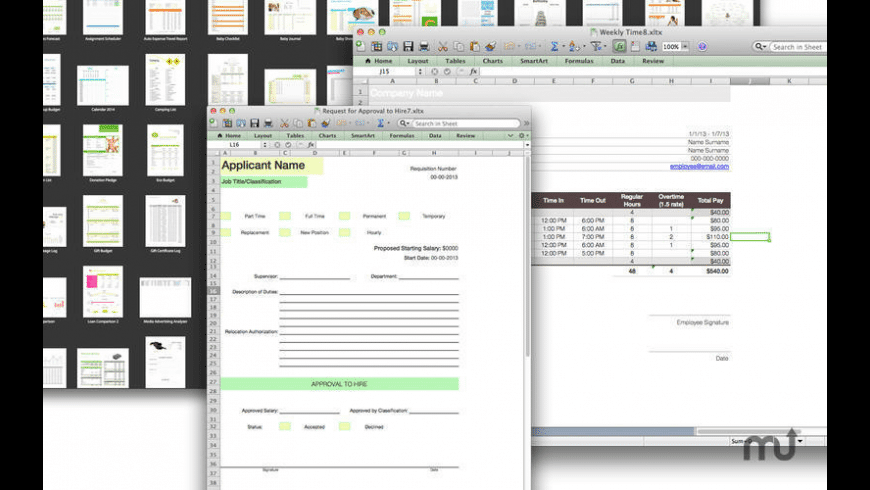Switch to SmartArt tab in Weekly Time8 ribbon

click(x=534, y=61)
